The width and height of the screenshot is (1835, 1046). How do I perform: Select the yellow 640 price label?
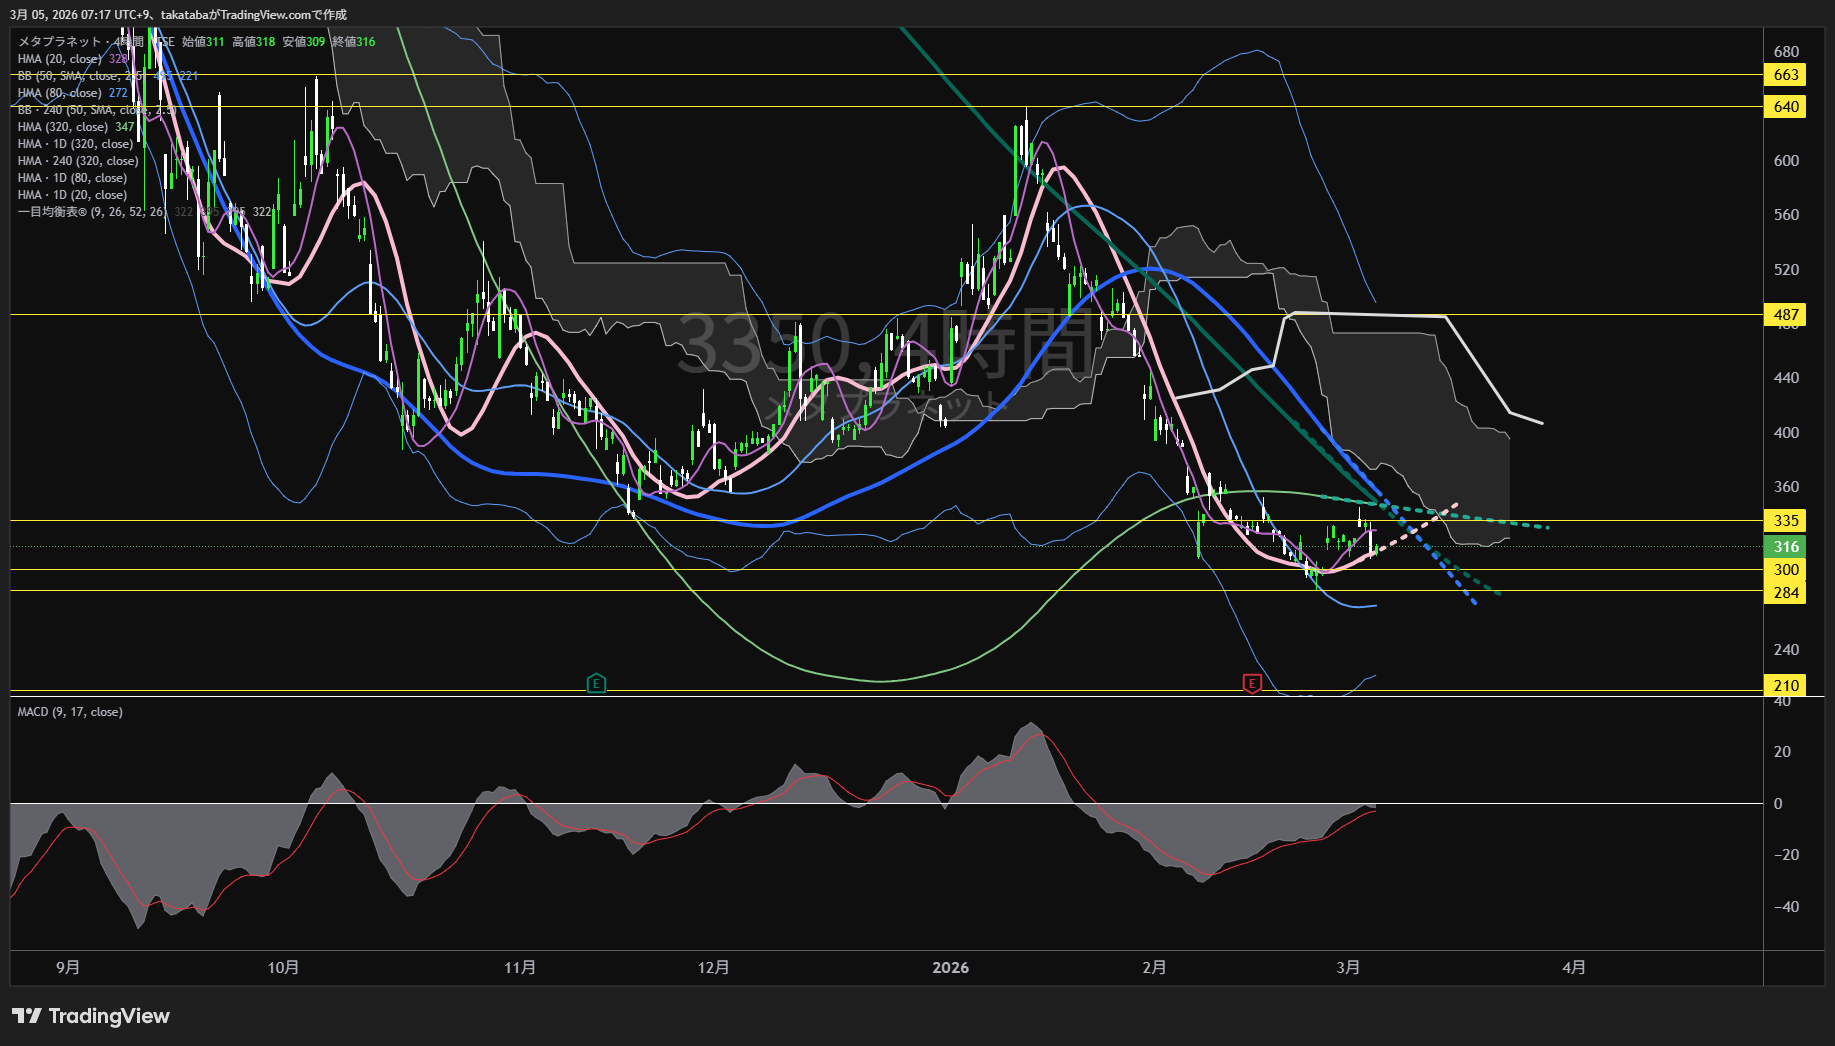(x=1786, y=107)
